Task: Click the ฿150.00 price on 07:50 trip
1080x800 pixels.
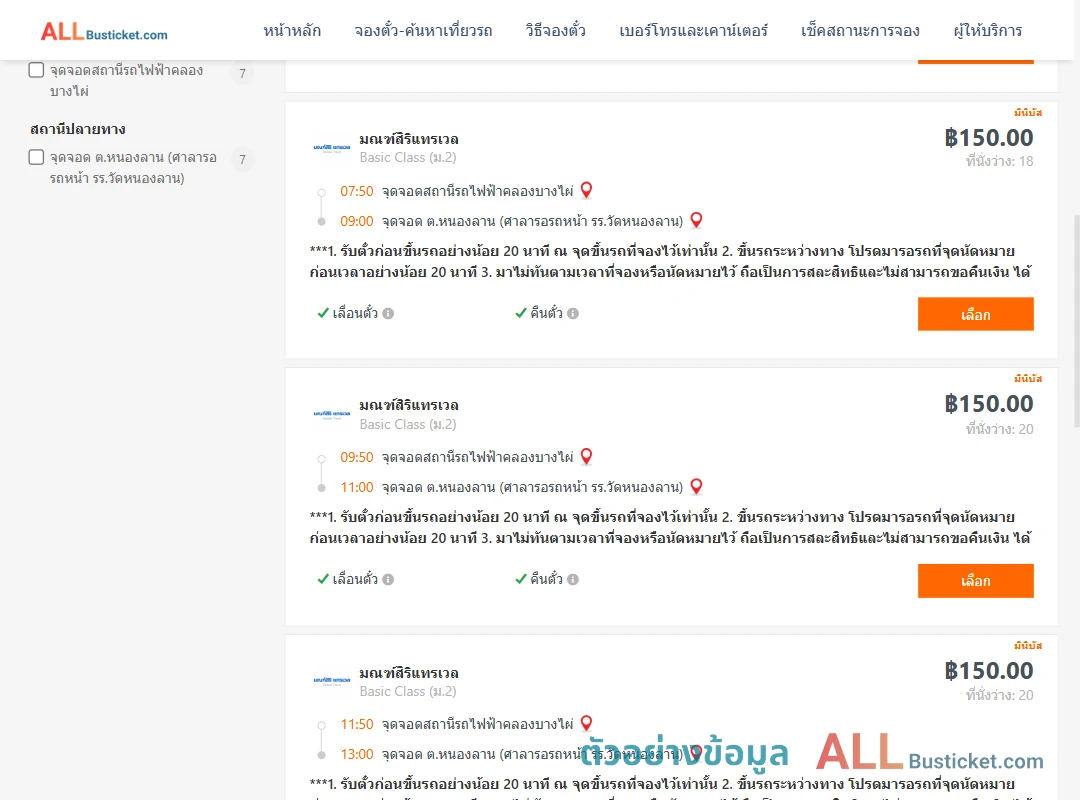Action: [x=988, y=138]
